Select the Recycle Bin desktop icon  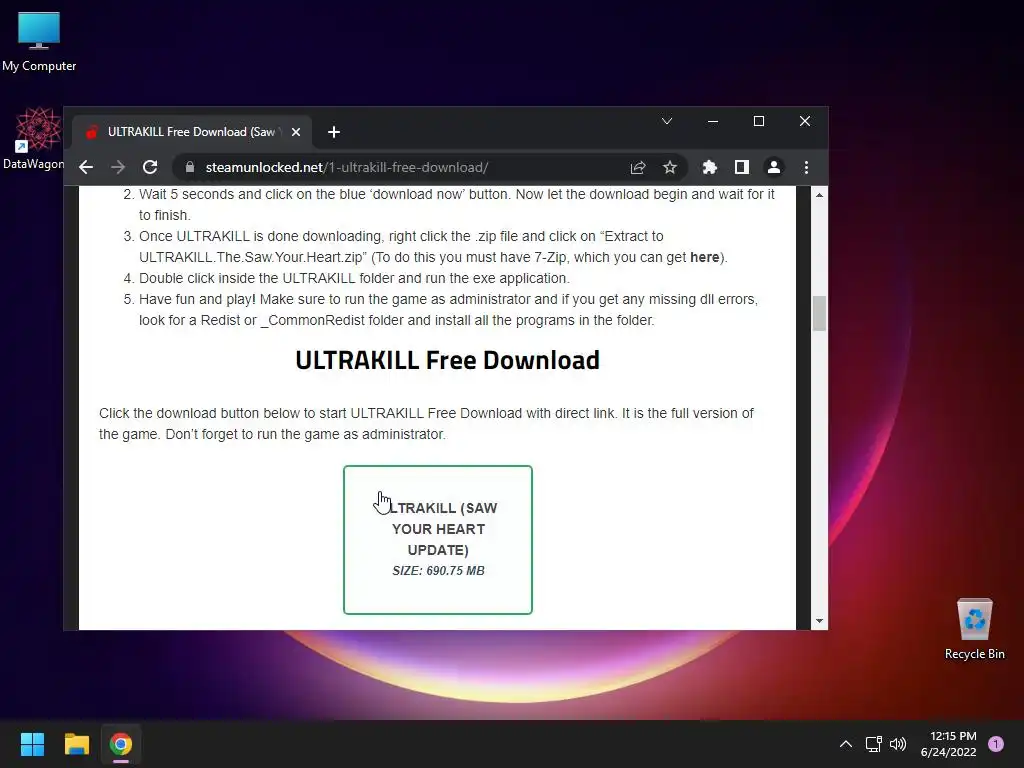pos(974,629)
